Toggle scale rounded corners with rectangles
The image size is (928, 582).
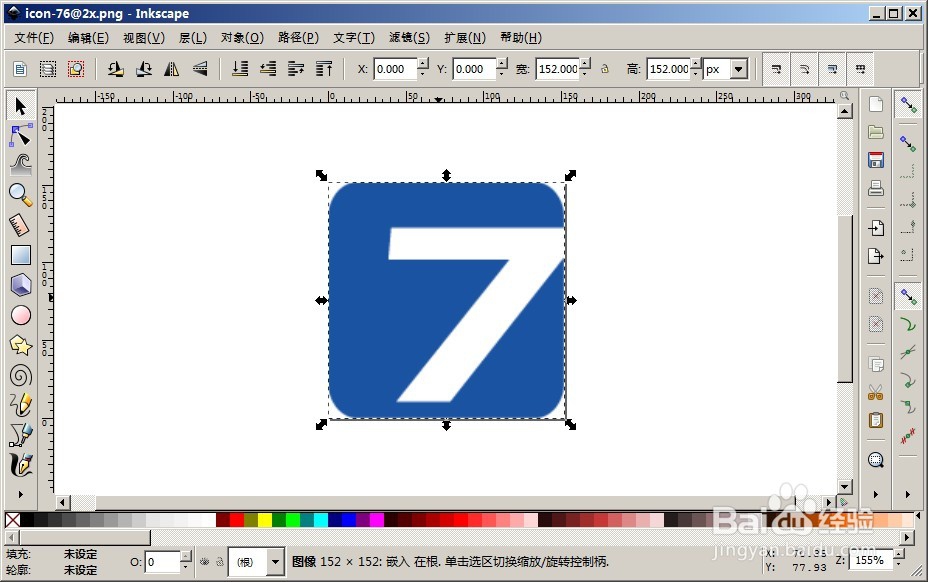(804, 69)
